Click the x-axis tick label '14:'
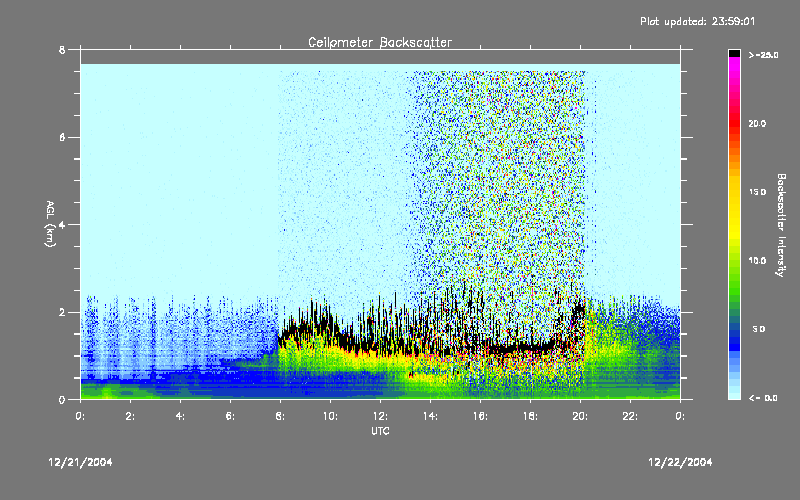This screenshot has width=800, height=500. [430, 416]
